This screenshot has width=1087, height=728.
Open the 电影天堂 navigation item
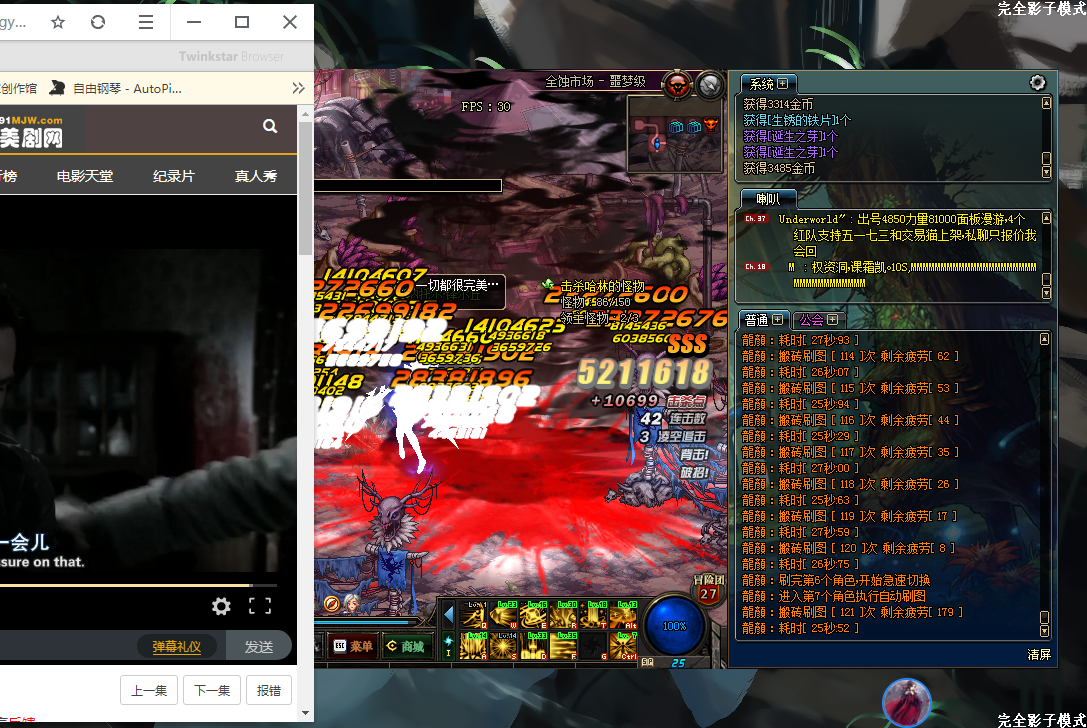pos(85,176)
